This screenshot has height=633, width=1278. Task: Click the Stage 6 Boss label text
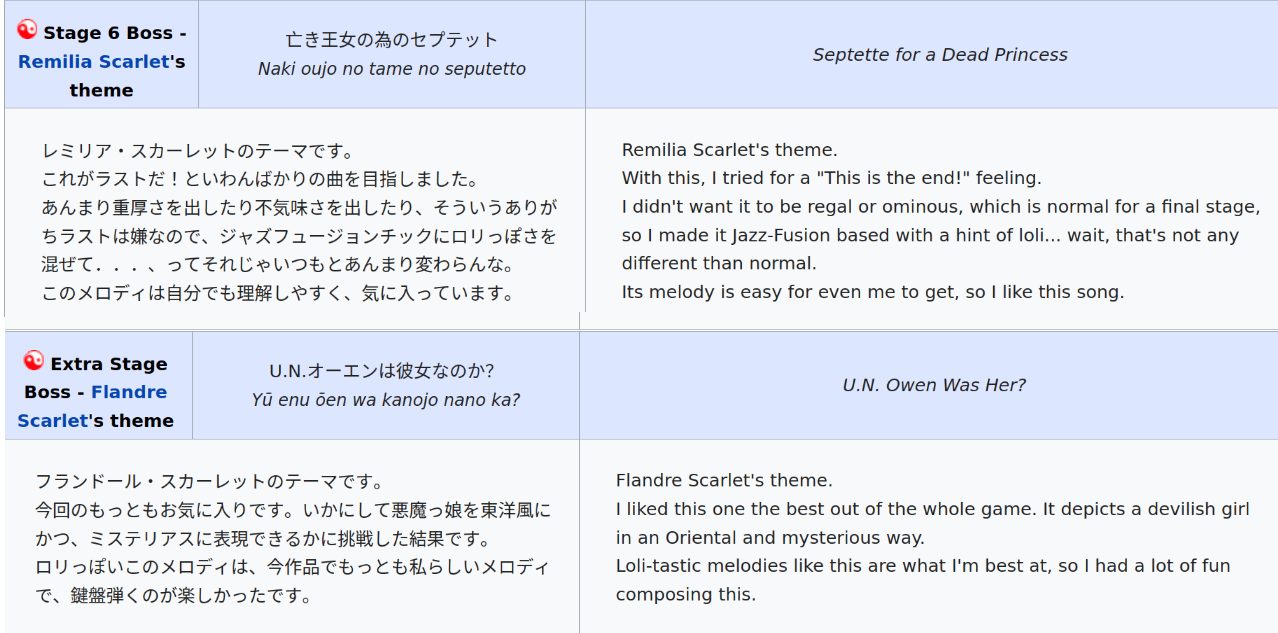click(115, 33)
